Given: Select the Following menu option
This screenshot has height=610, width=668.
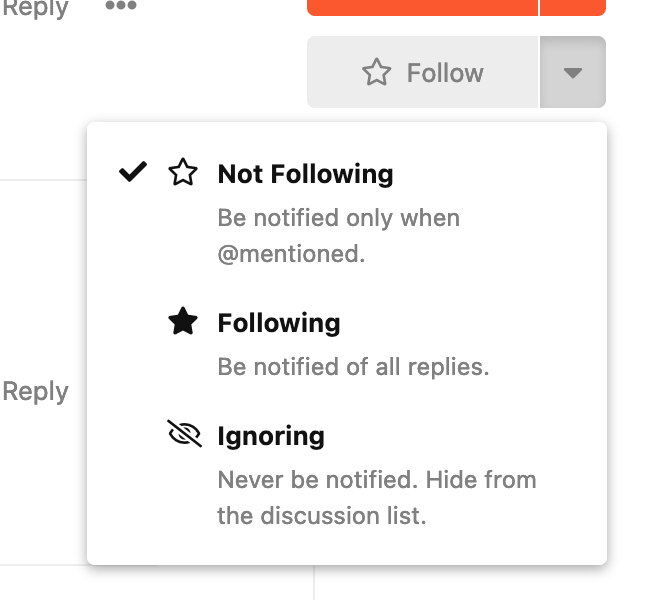Looking at the screenshot, I should 347,343.
